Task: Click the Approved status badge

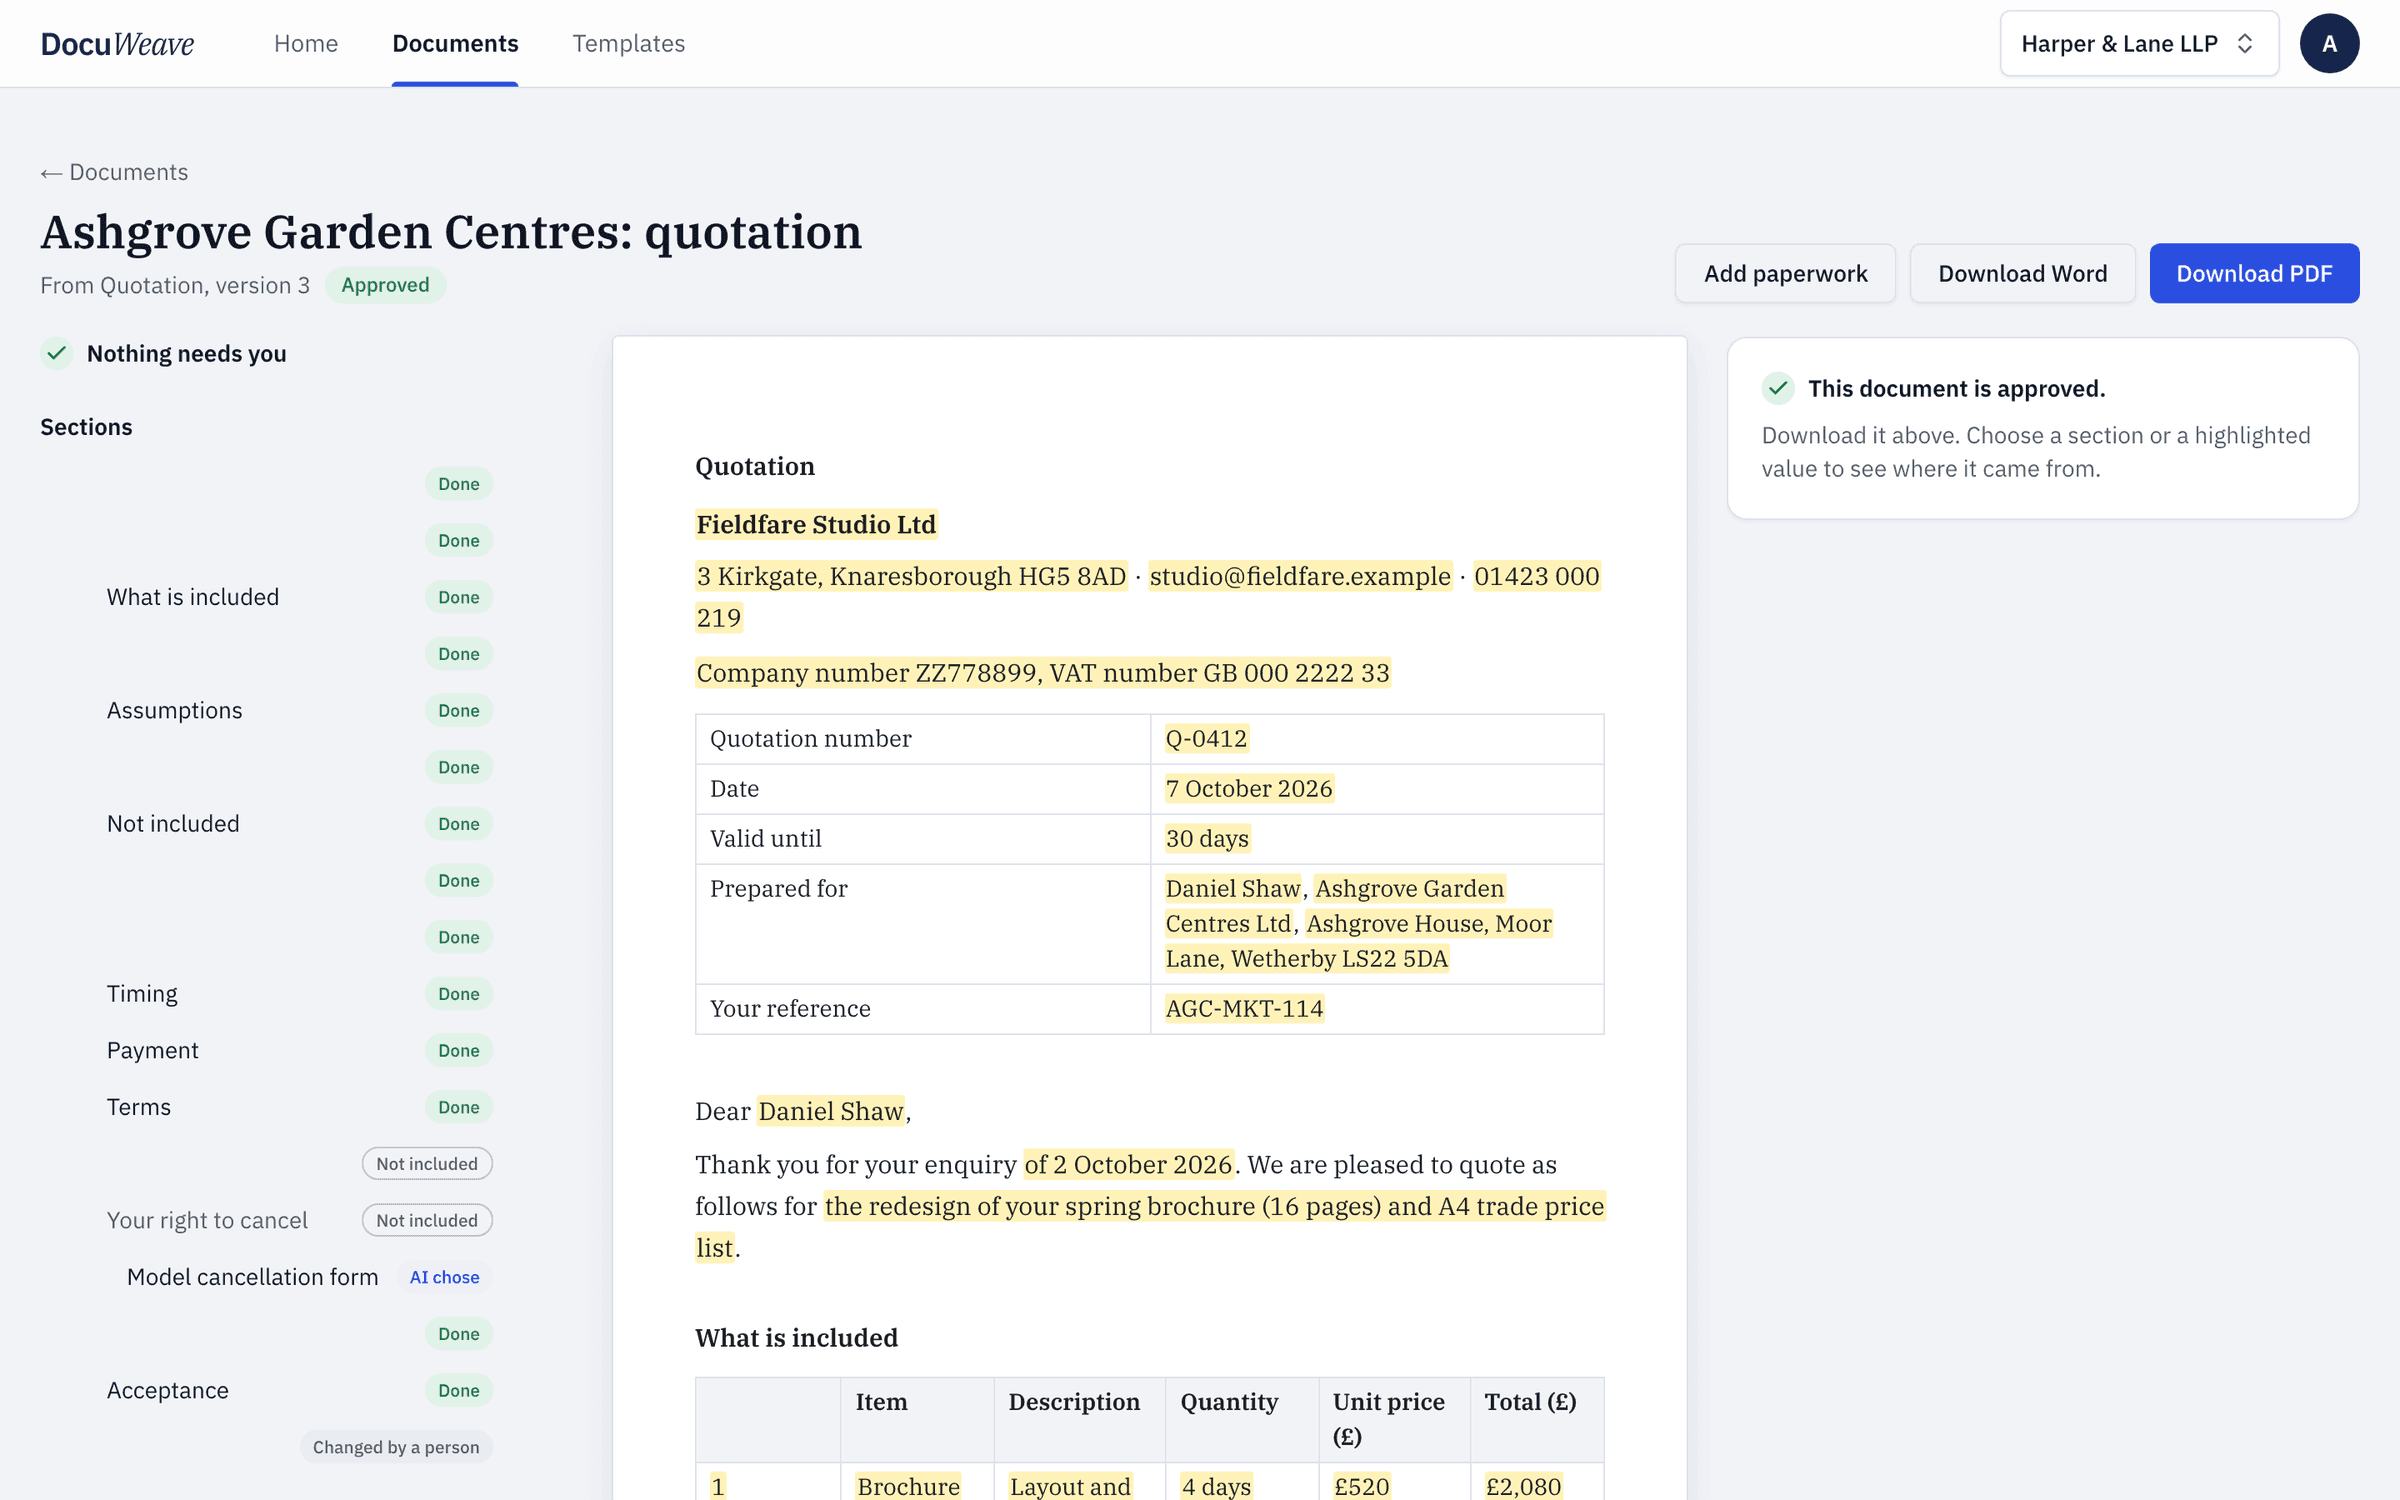Action: point(385,285)
